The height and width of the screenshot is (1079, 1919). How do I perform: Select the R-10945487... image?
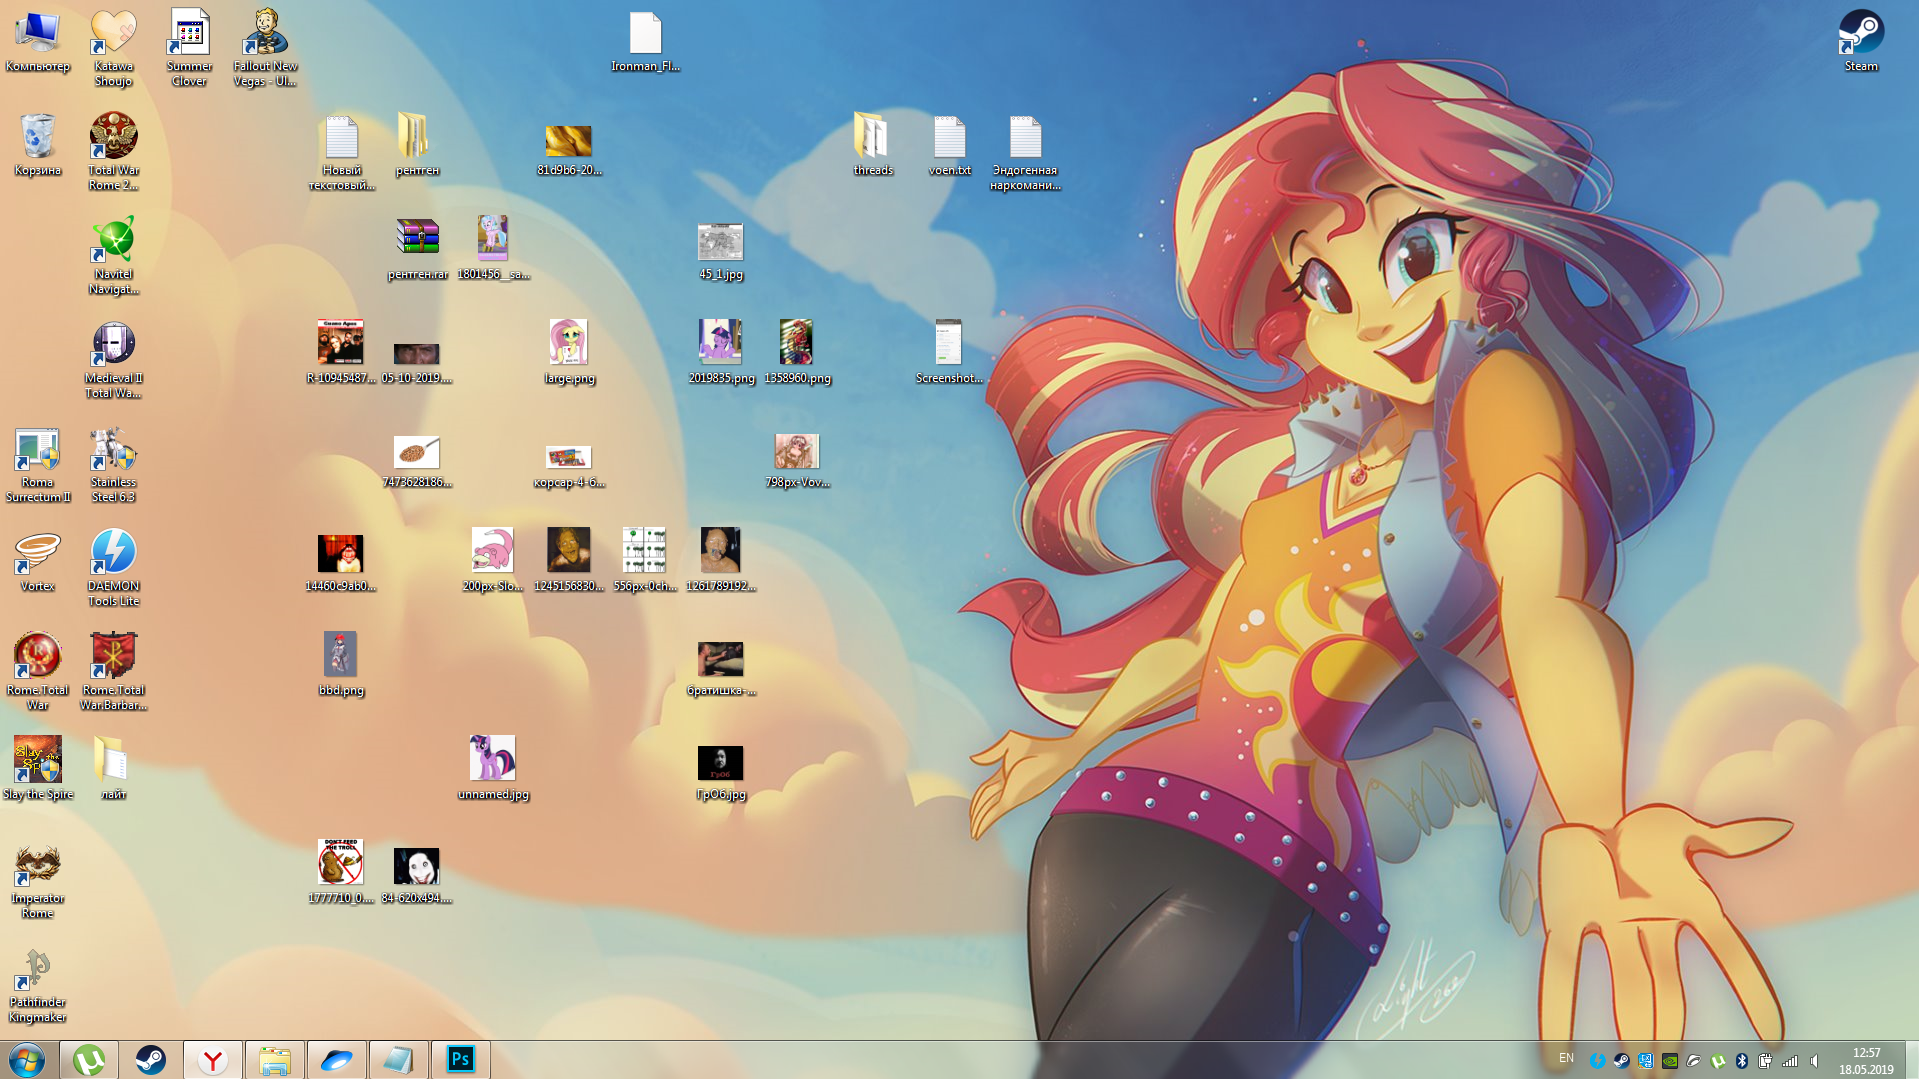pos(341,353)
